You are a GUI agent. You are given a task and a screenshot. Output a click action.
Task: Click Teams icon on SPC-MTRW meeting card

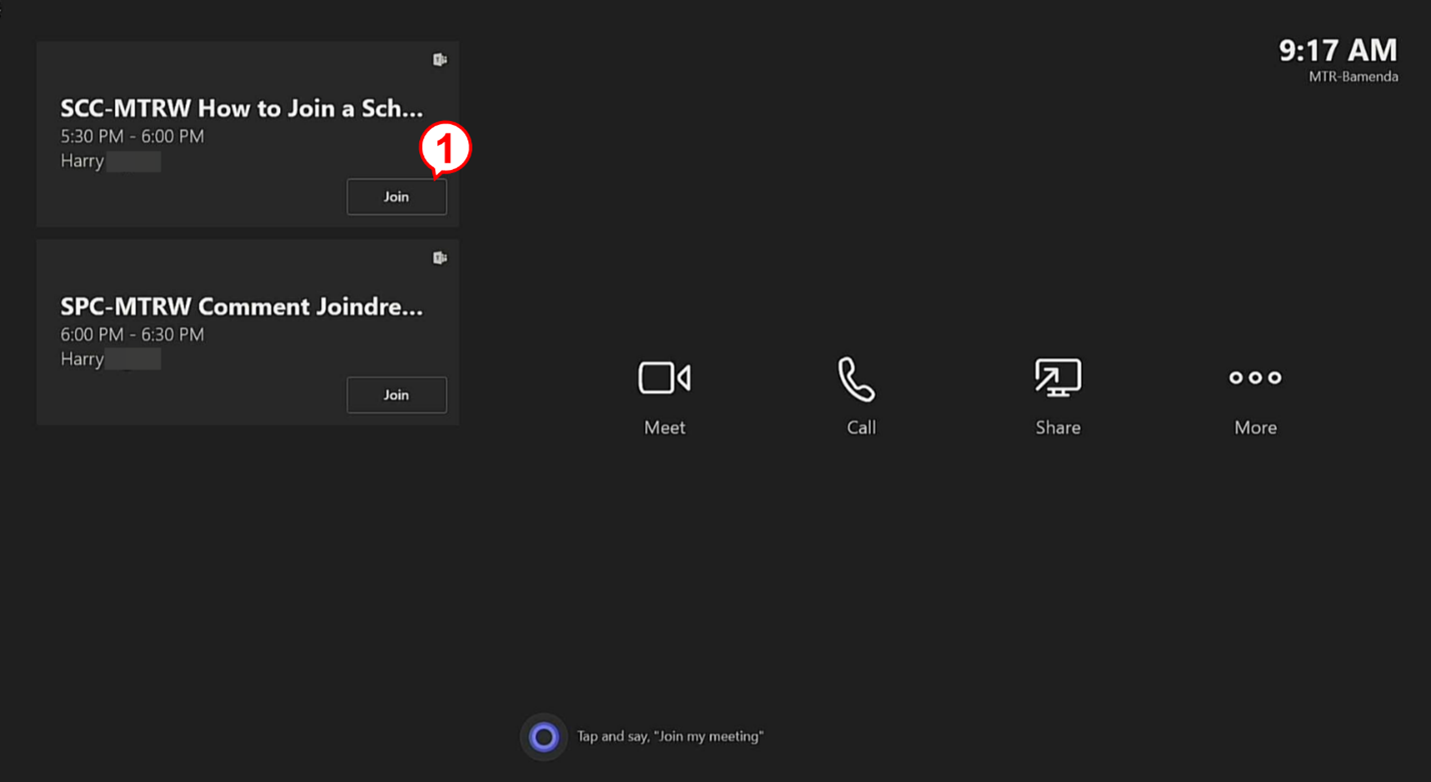click(x=440, y=258)
